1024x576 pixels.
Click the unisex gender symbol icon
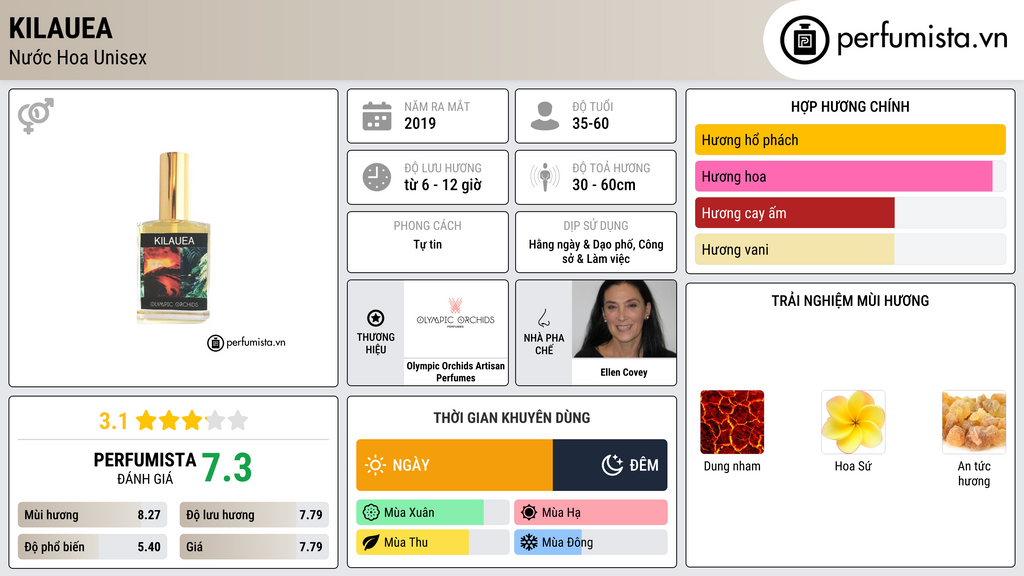coord(36,116)
